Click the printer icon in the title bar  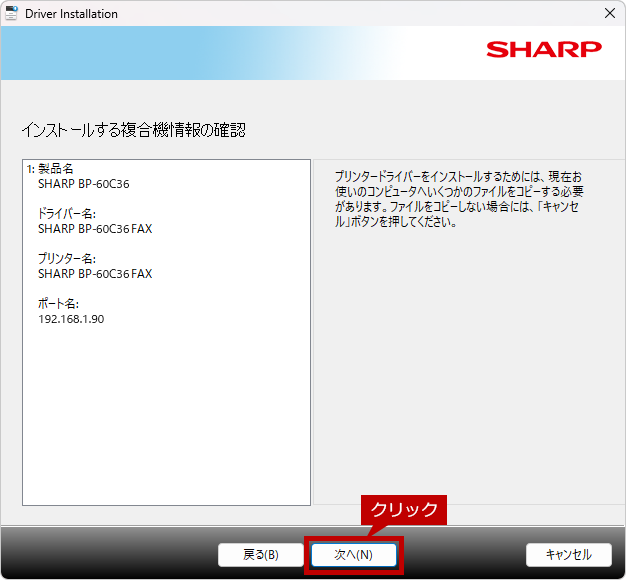[x=11, y=13]
